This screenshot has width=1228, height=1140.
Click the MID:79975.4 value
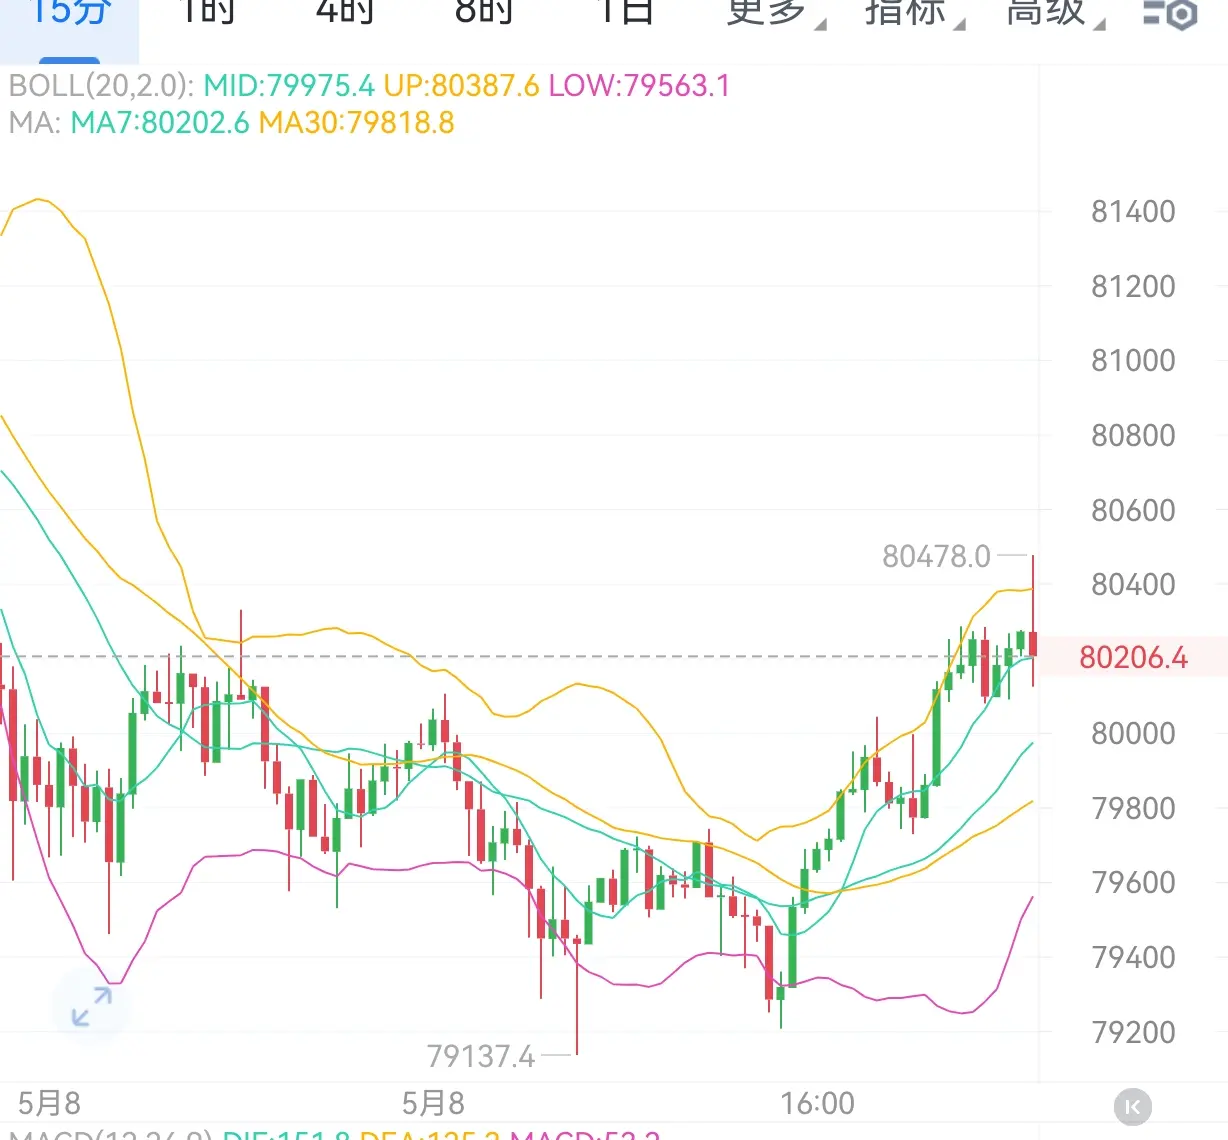click(x=289, y=86)
